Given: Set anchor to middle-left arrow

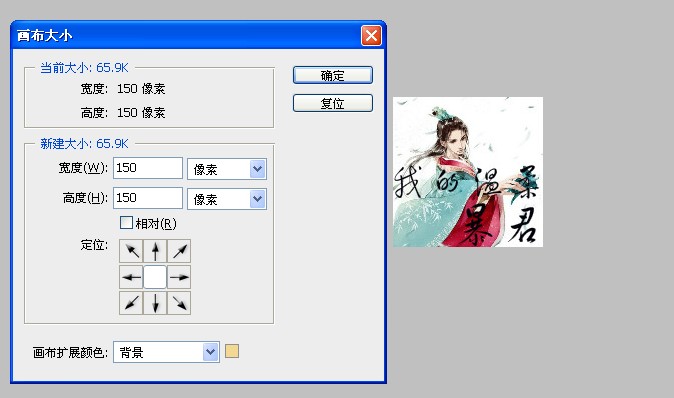Looking at the screenshot, I should (131, 277).
